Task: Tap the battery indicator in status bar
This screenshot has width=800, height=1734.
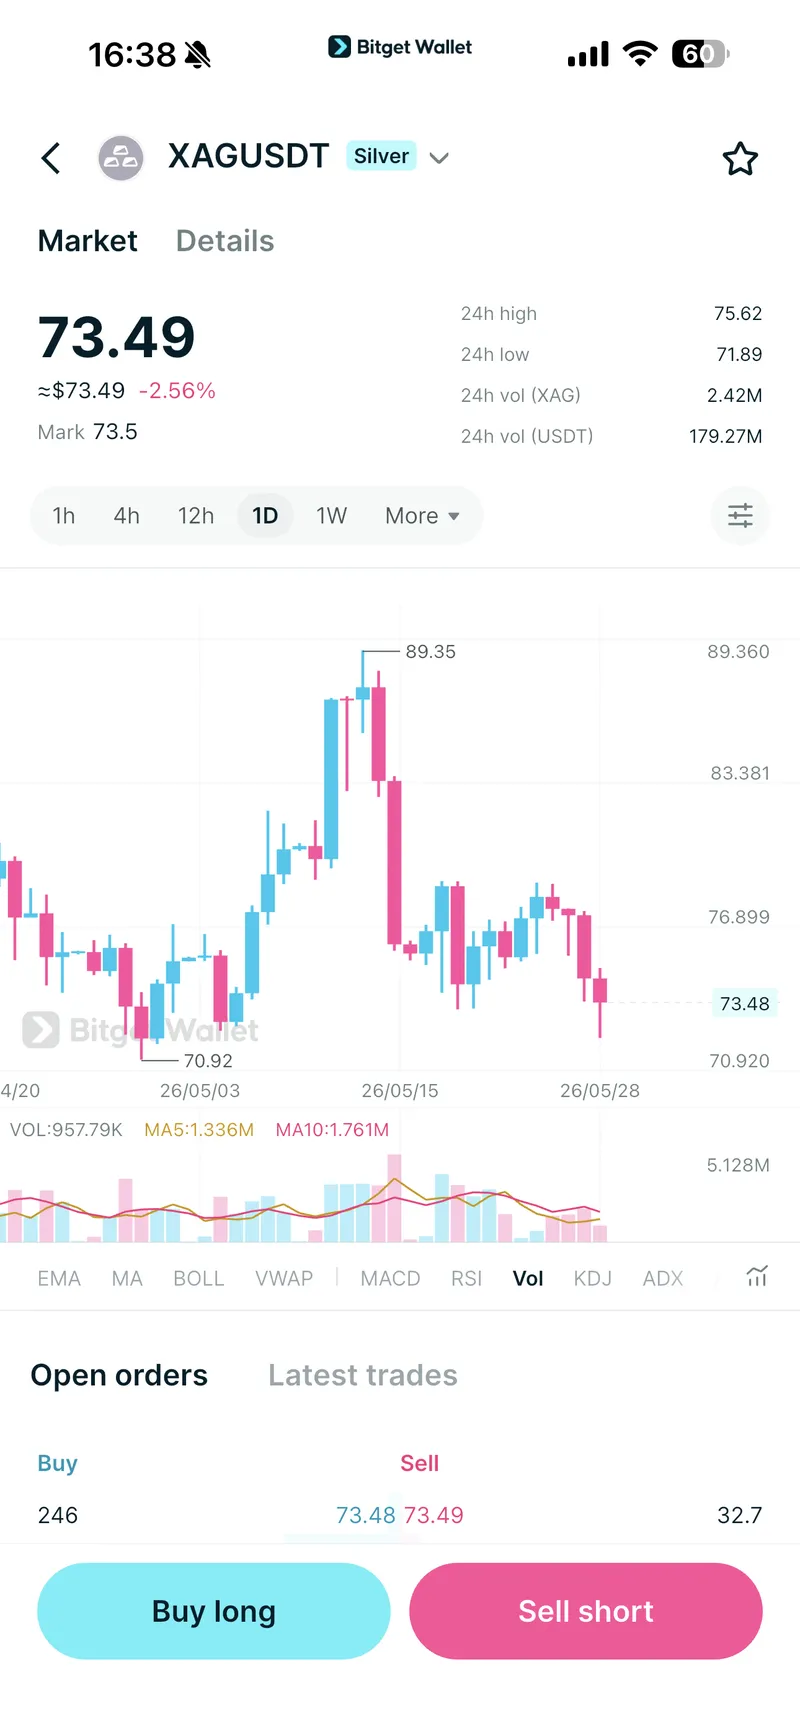Action: (700, 54)
